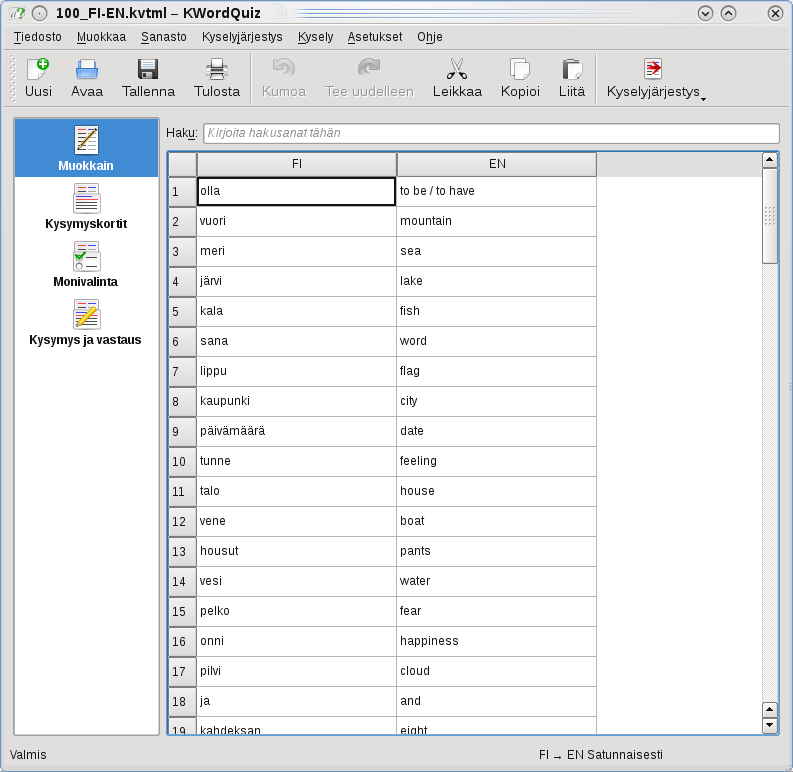Select the cell containing 'pelko'
Screen dimensions: 793x772
tap(296, 611)
